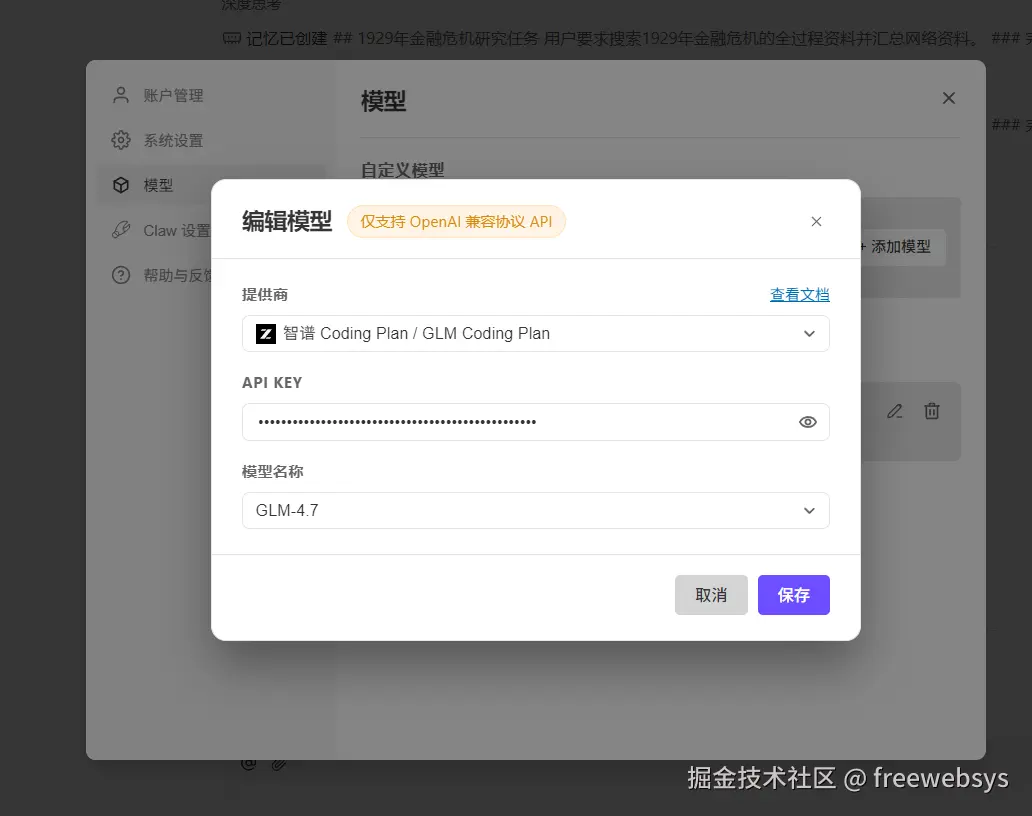Click the model name dropdown chevron
This screenshot has height=816, width=1032.
coord(810,511)
